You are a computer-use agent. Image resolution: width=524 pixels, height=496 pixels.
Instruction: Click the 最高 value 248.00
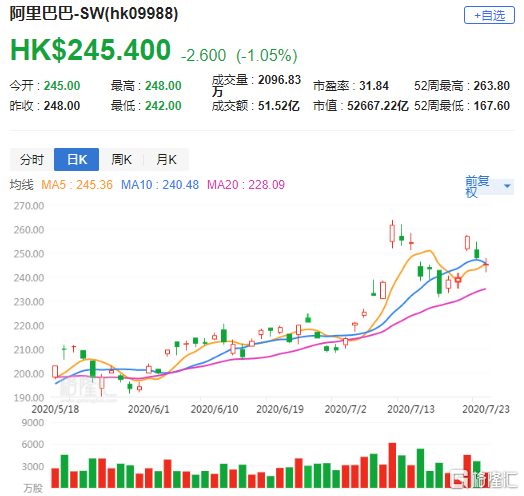coord(163,86)
